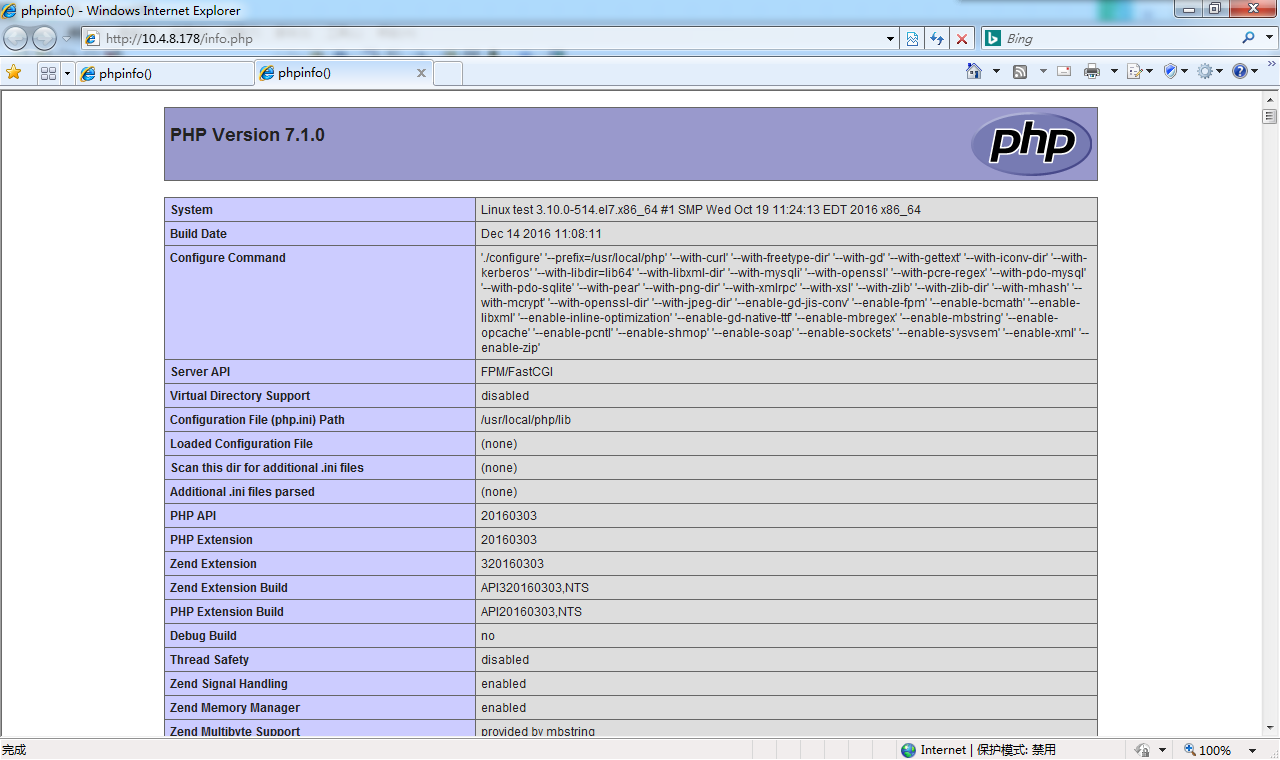Click the Thread Safety label
The height and width of the screenshot is (760, 1280).
pos(209,660)
